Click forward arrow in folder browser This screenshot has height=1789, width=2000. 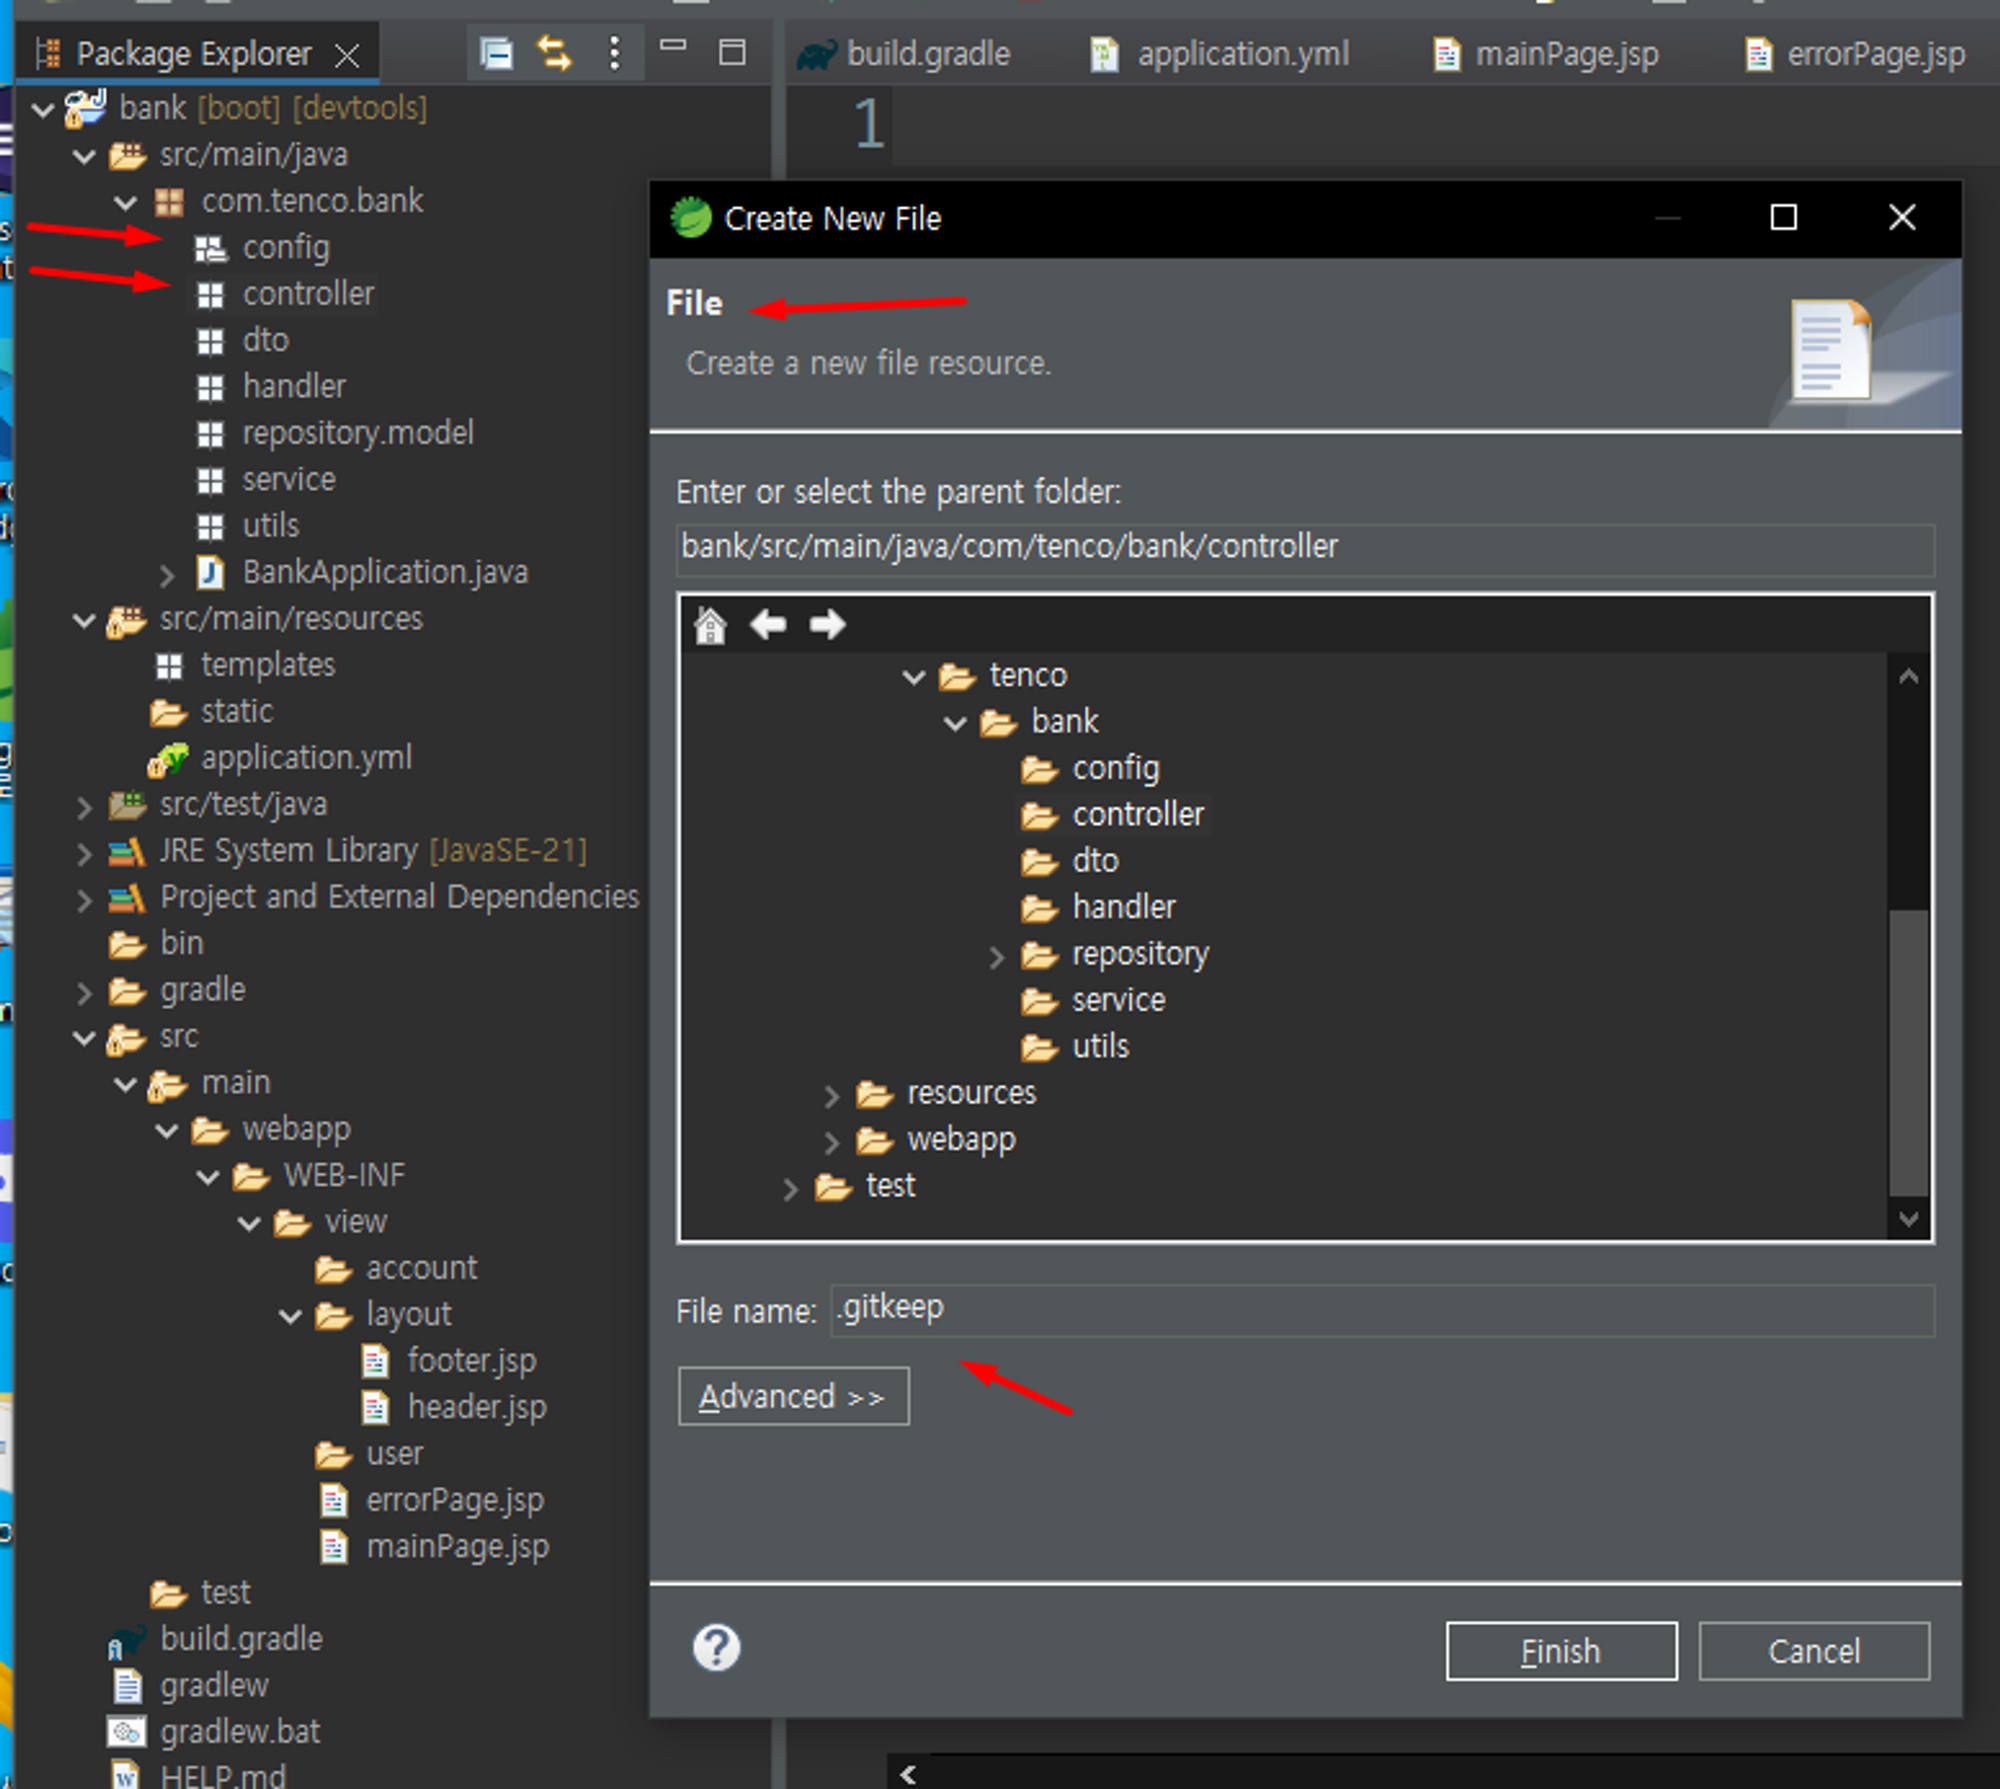(827, 625)
